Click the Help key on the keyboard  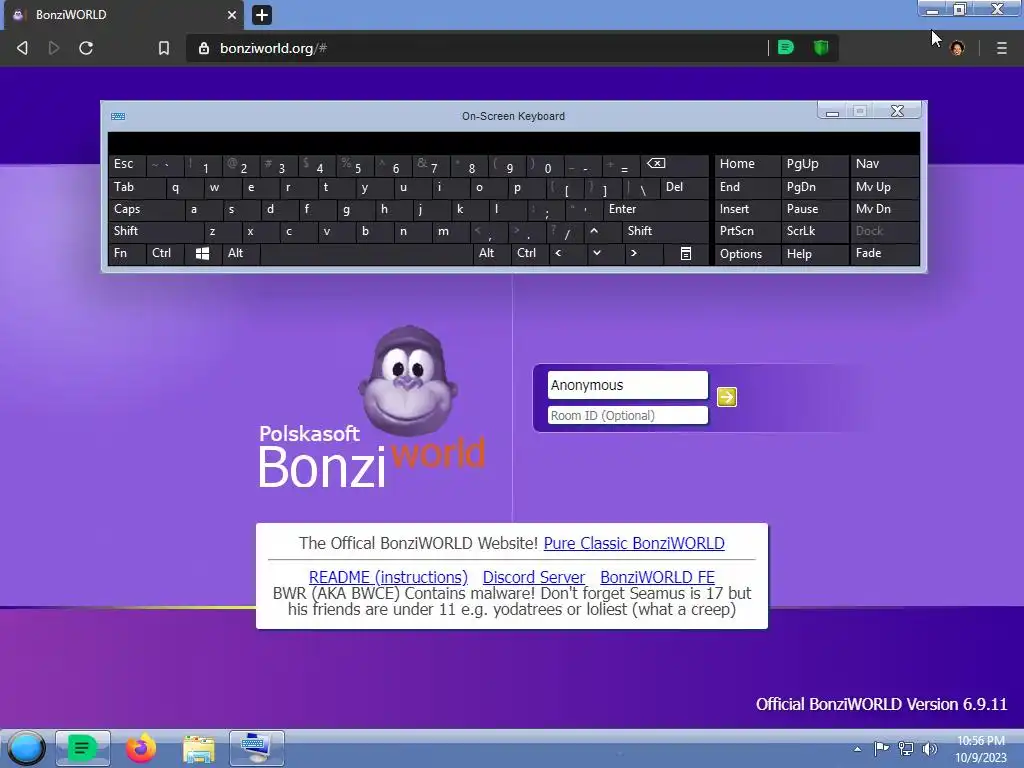coord(814,254)
